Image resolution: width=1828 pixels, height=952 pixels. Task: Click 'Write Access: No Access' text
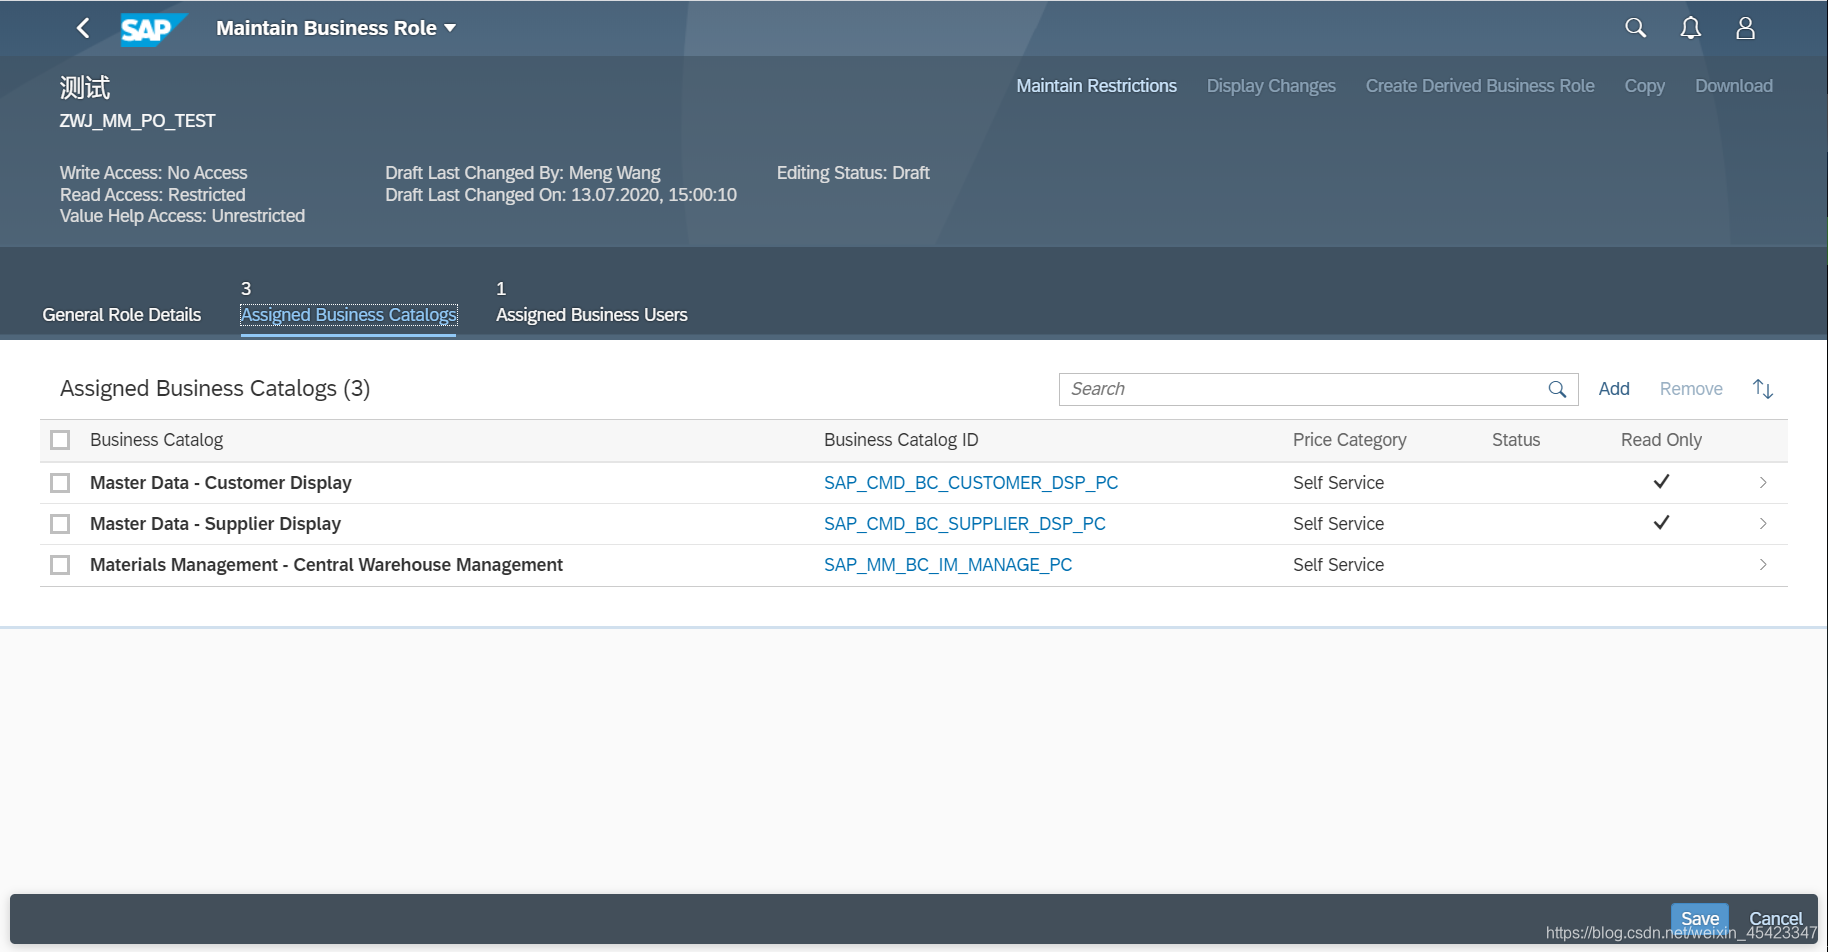point(153,173)
